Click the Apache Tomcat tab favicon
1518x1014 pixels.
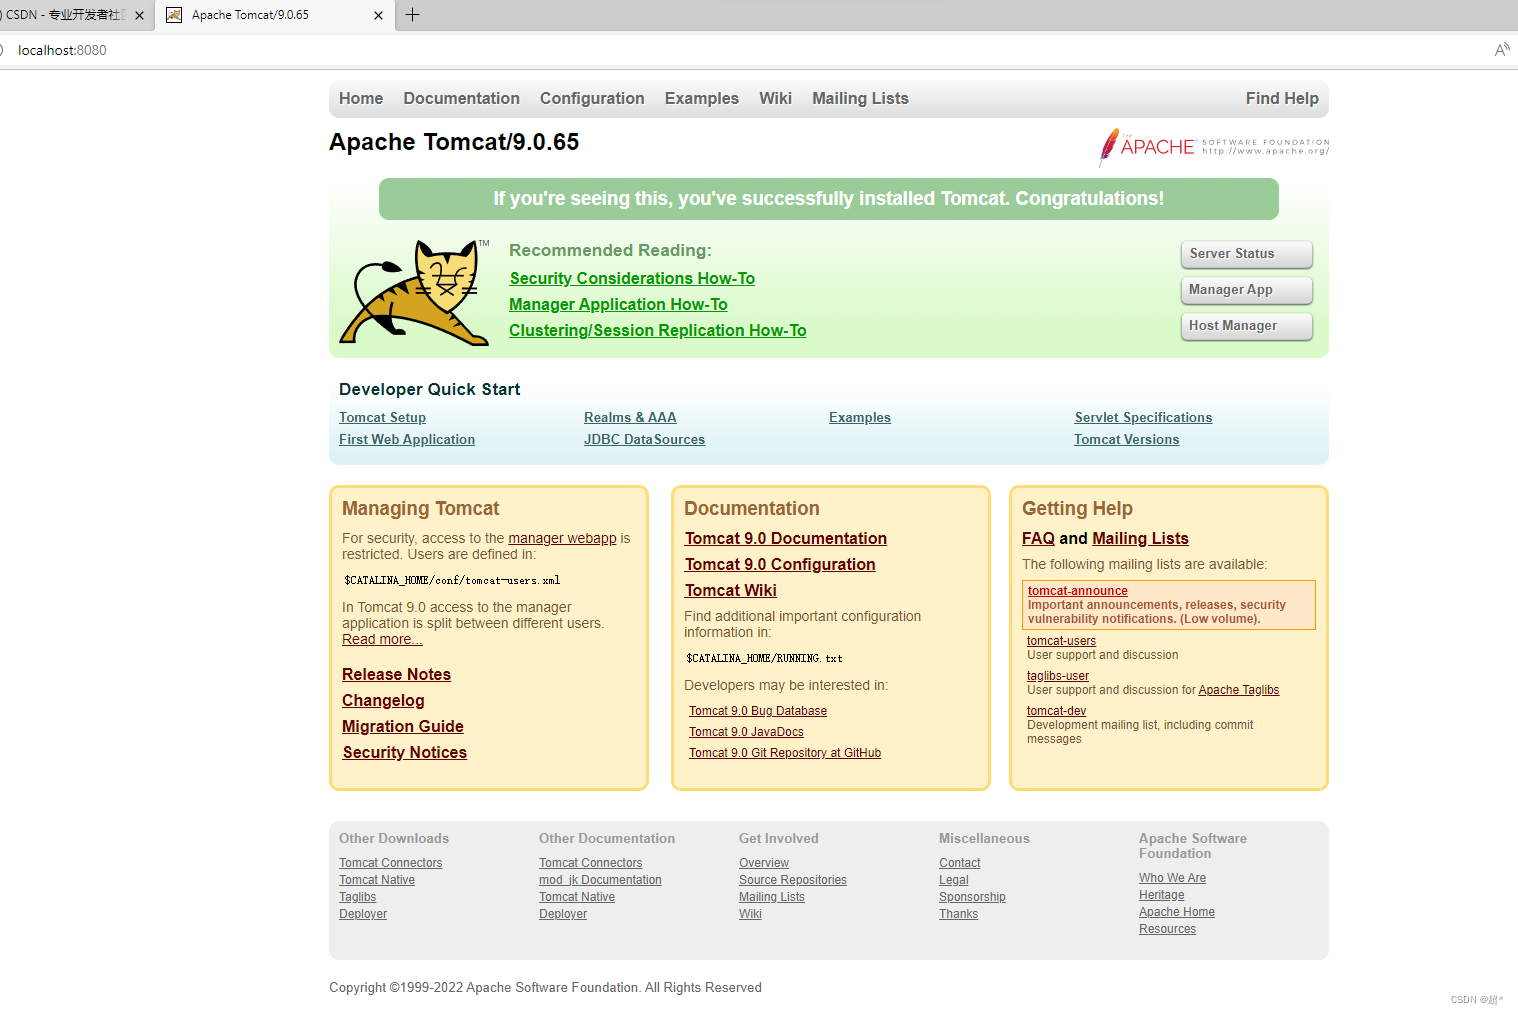[x=174, y=15]
